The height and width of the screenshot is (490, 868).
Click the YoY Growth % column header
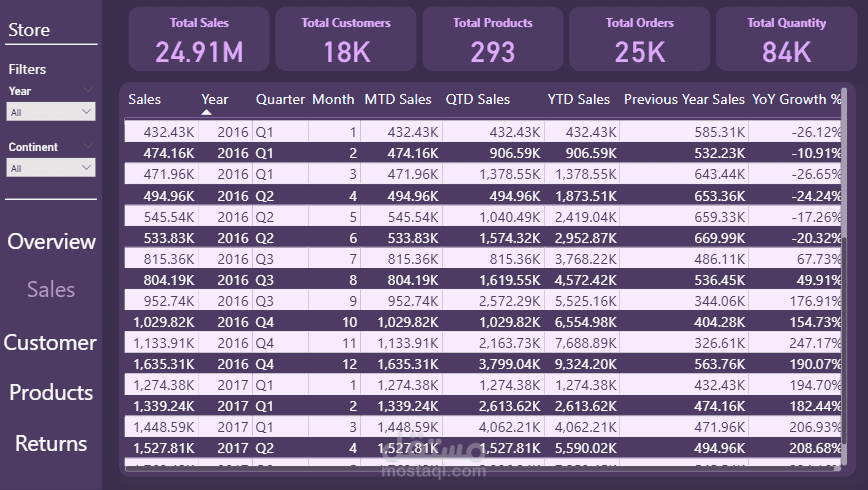tap(797, 99)
